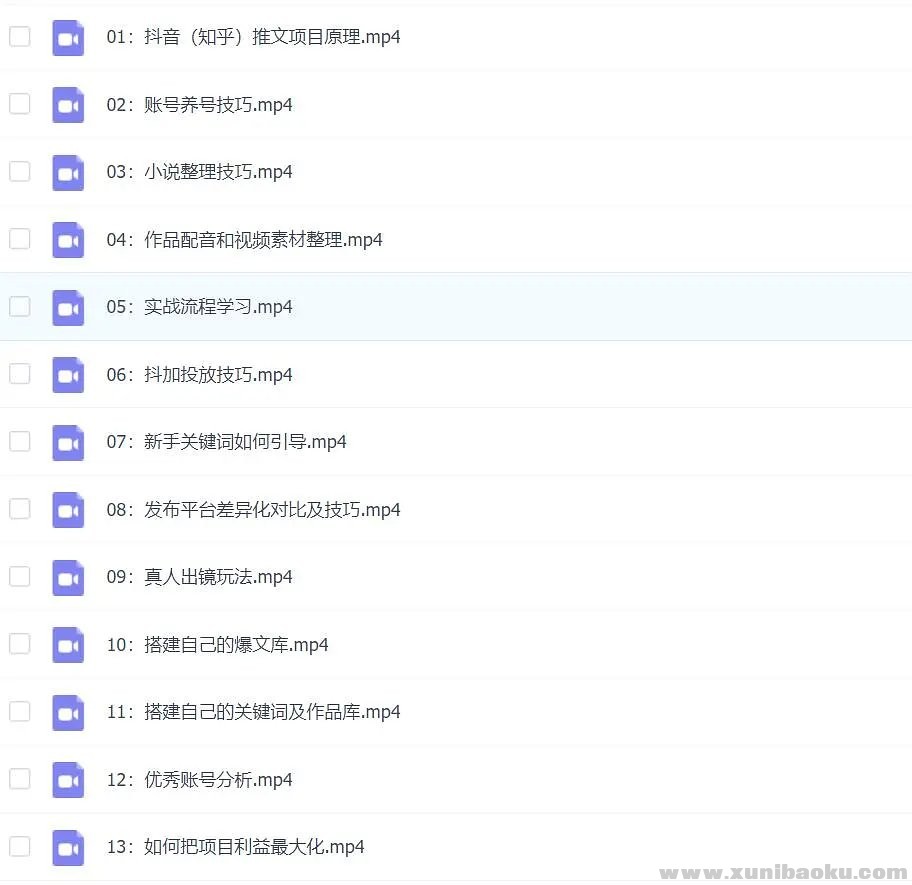This screenshot has width=912, height=885.
Task: Open file 09：真人出镜玩法.mp4
Action: (199, 577)
